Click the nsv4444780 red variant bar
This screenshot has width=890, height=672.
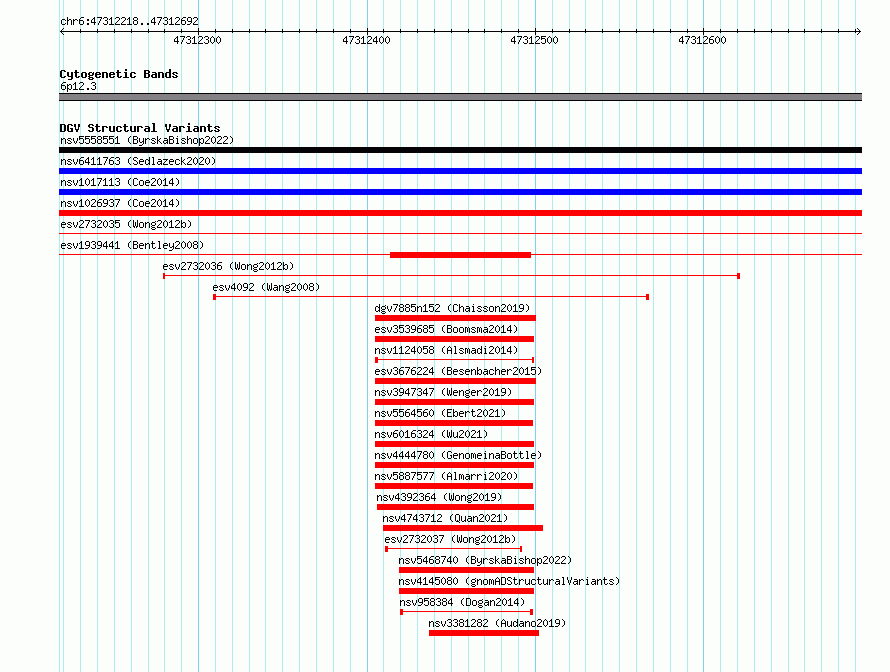click(454, 465)
